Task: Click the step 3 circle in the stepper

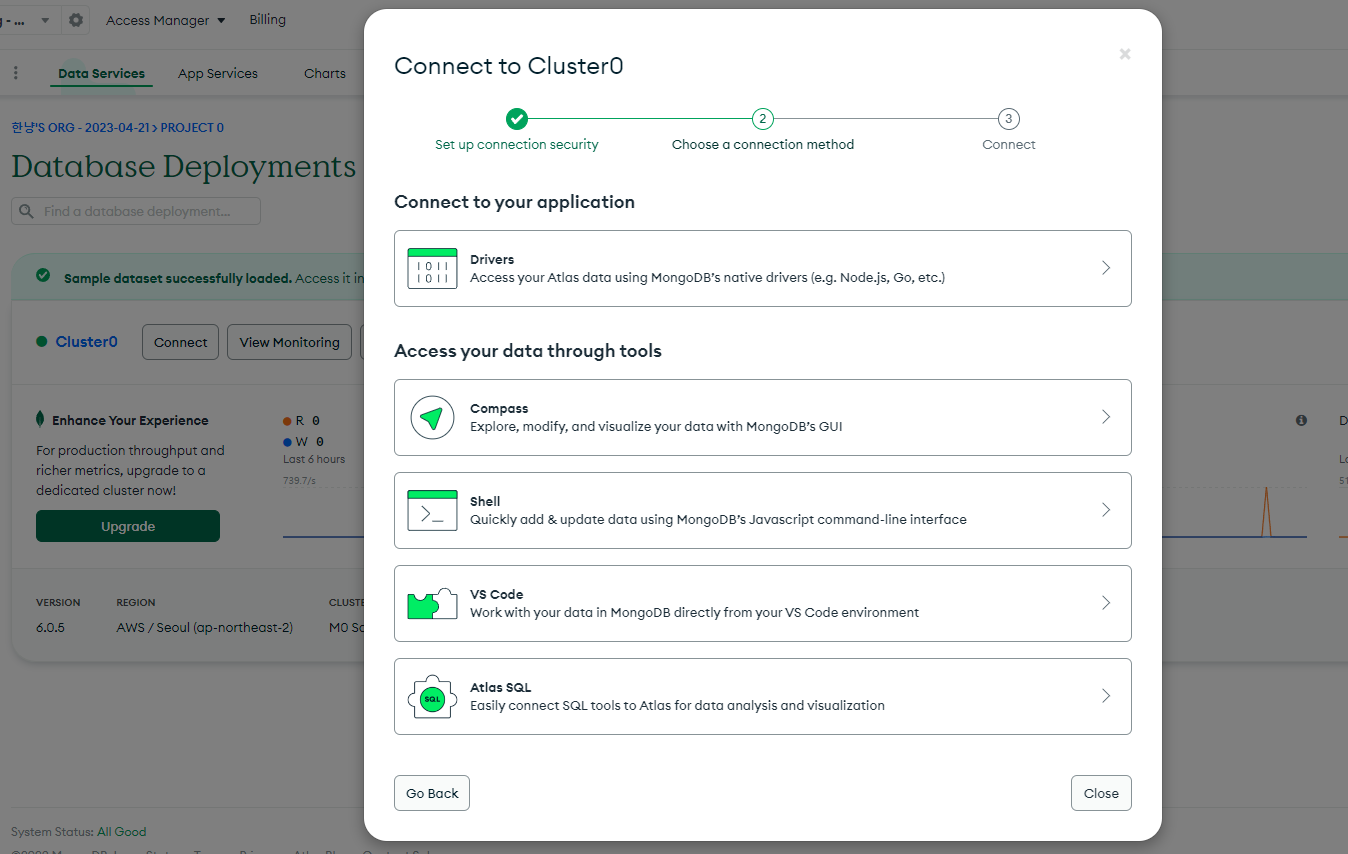Action: click(x=1009, y=119)
